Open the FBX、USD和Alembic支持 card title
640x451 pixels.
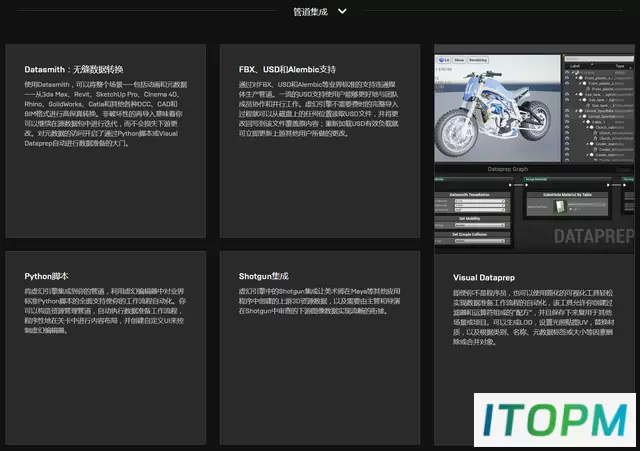pos(287,69)
